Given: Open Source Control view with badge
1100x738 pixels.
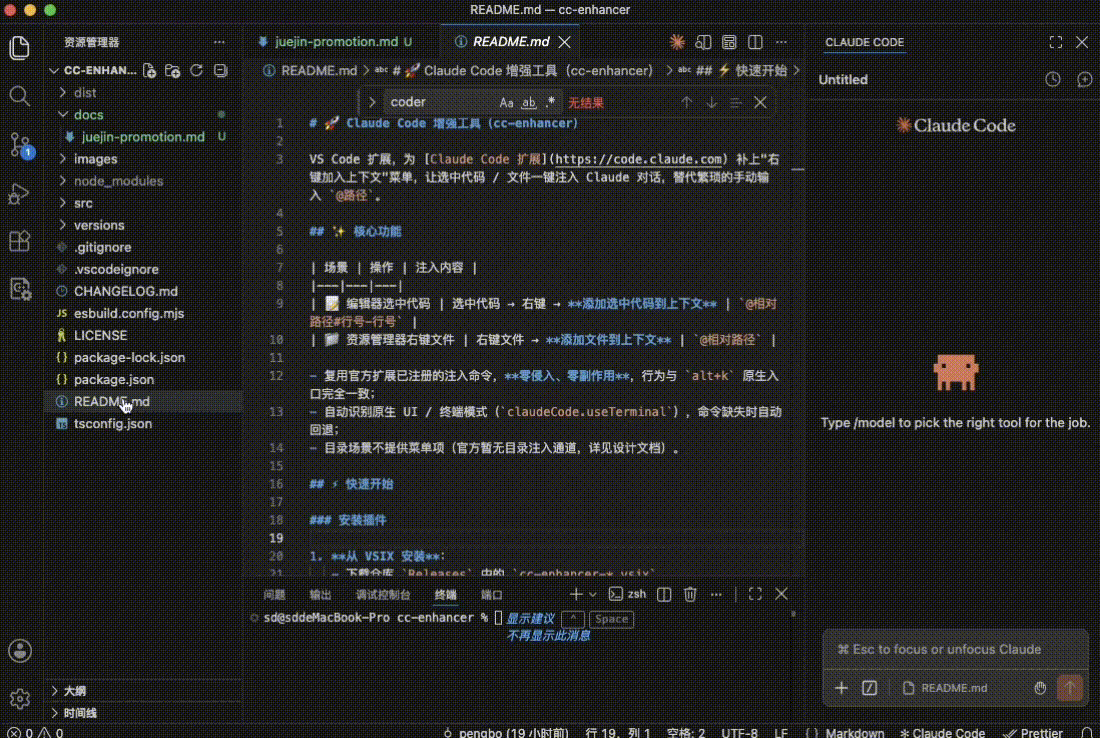Looking at the screenshot, I should pos(20,145).
